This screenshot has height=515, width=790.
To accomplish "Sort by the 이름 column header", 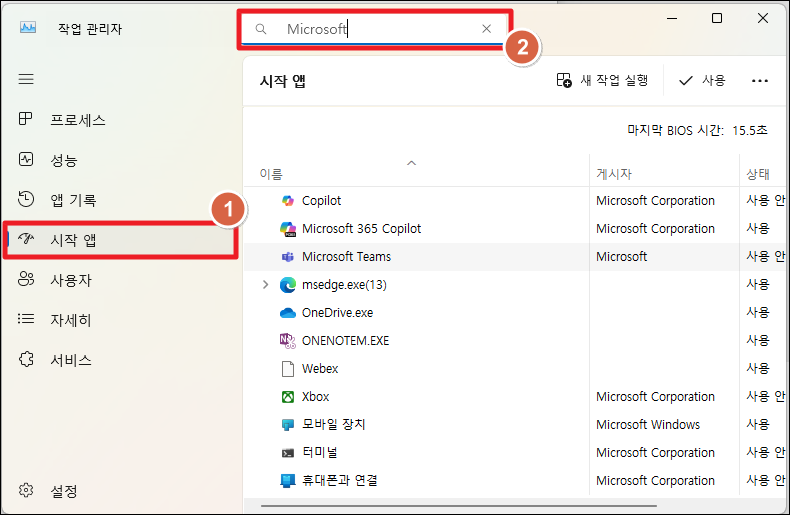I will pos(271,174).
